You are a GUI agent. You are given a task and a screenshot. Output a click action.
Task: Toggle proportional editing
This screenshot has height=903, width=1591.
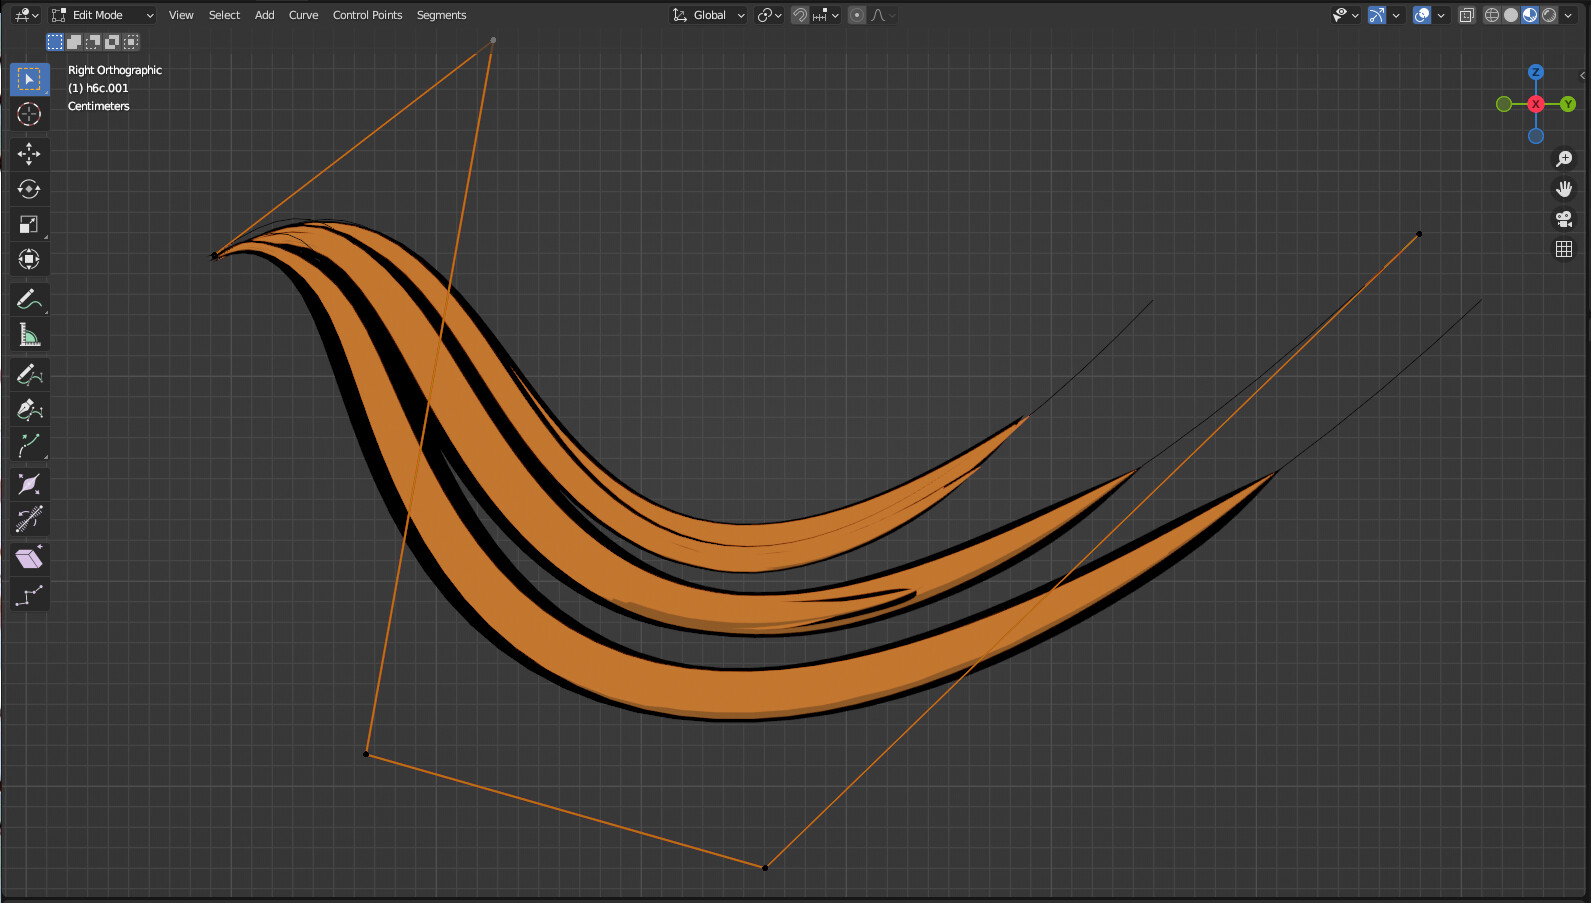[857, 15]
